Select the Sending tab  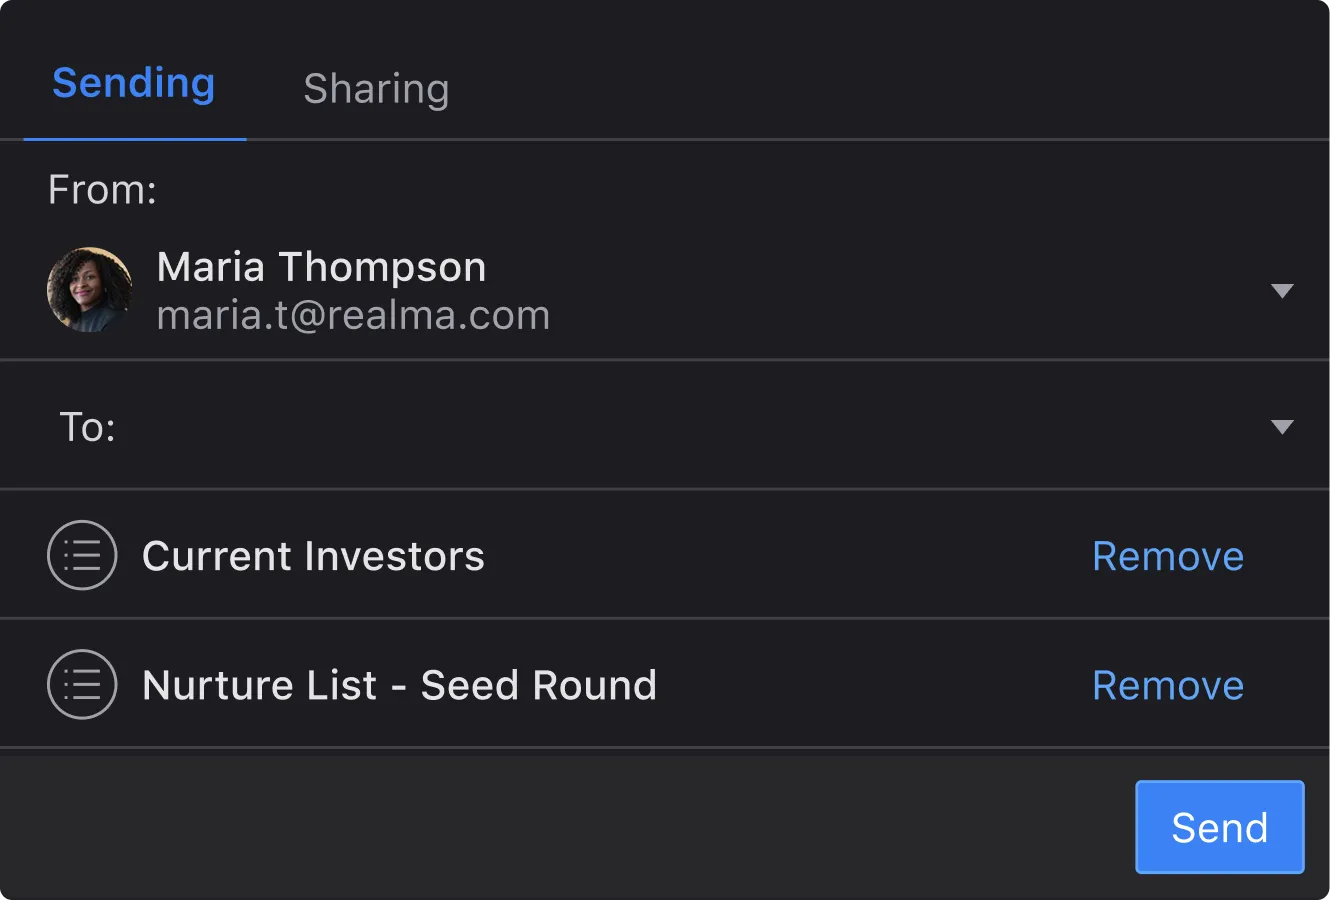tap(134, 84)
